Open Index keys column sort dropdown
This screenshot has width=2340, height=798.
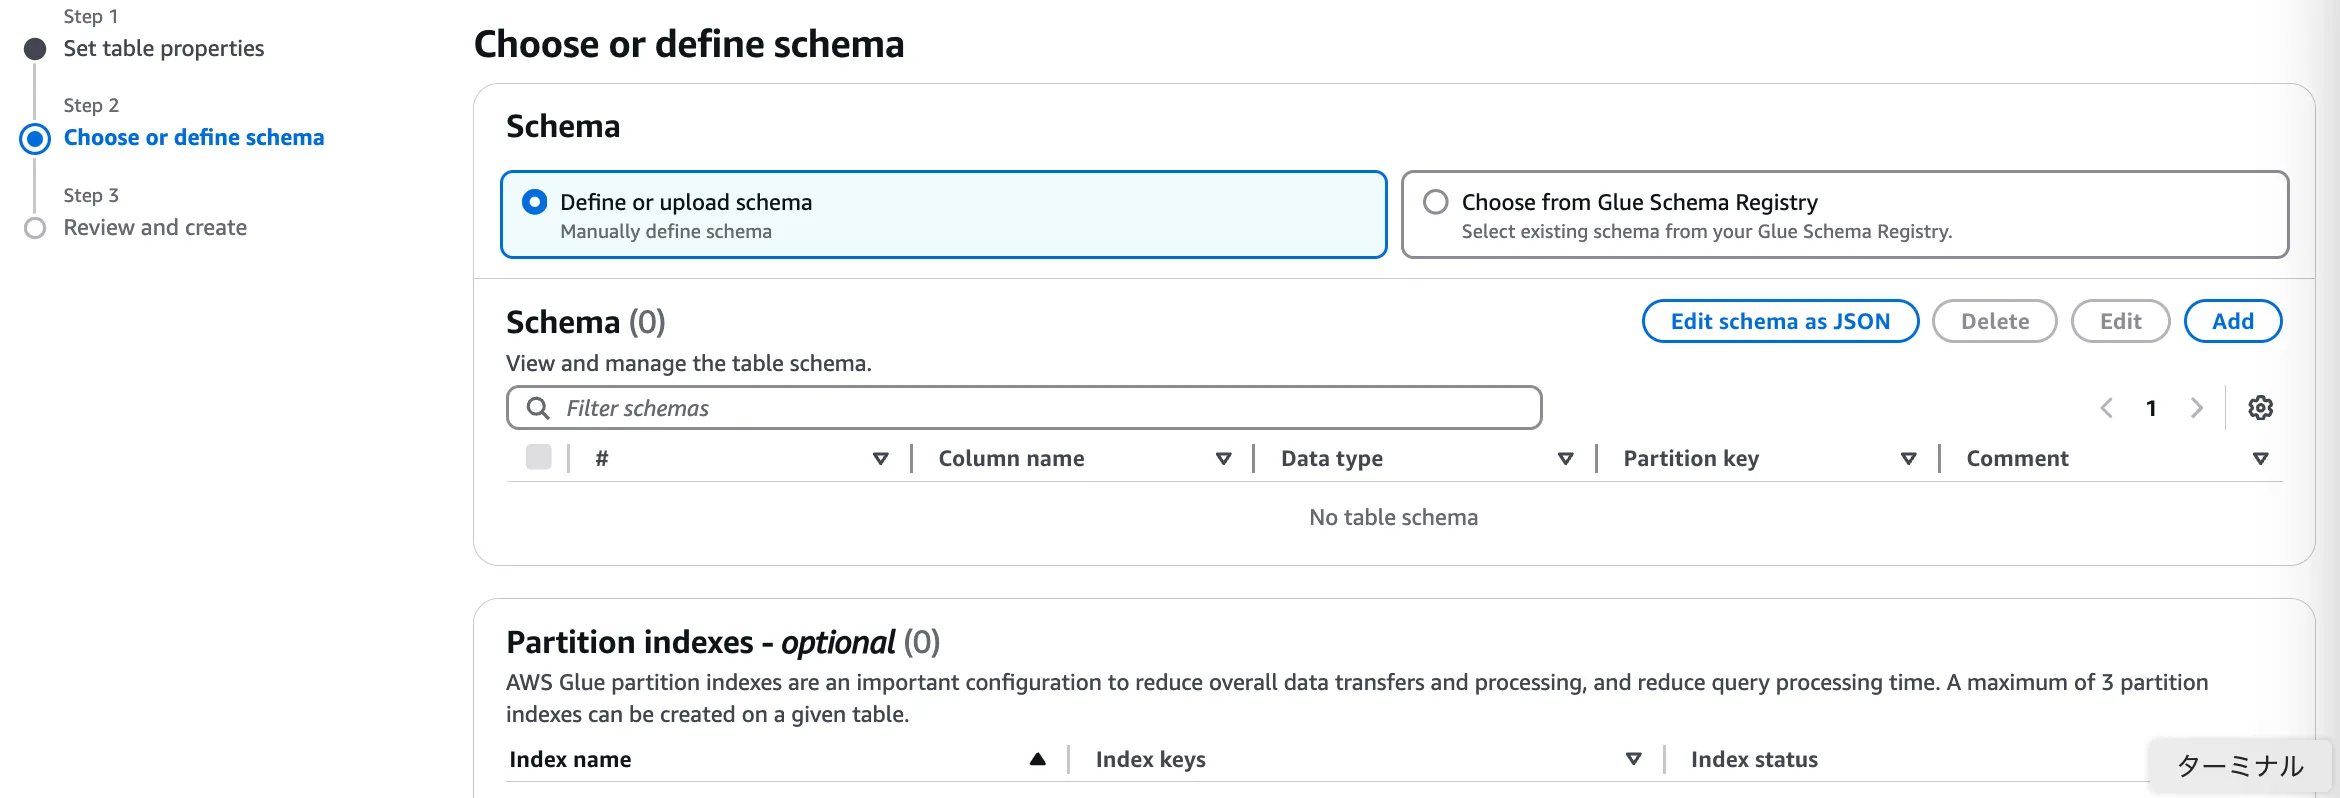1634,759
